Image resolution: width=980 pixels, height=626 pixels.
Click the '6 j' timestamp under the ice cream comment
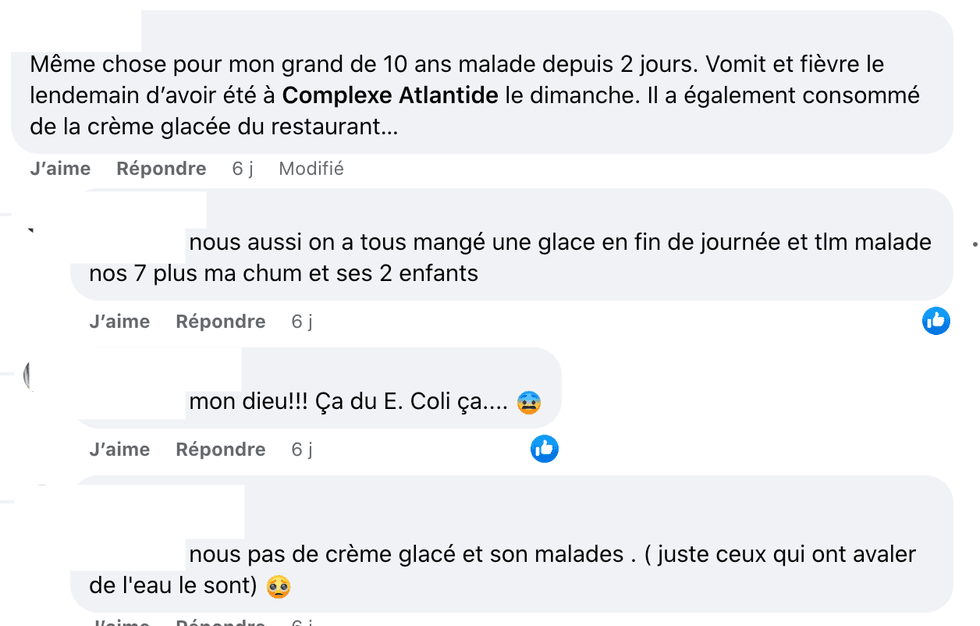pyautogui.click(x=300, y=321)
